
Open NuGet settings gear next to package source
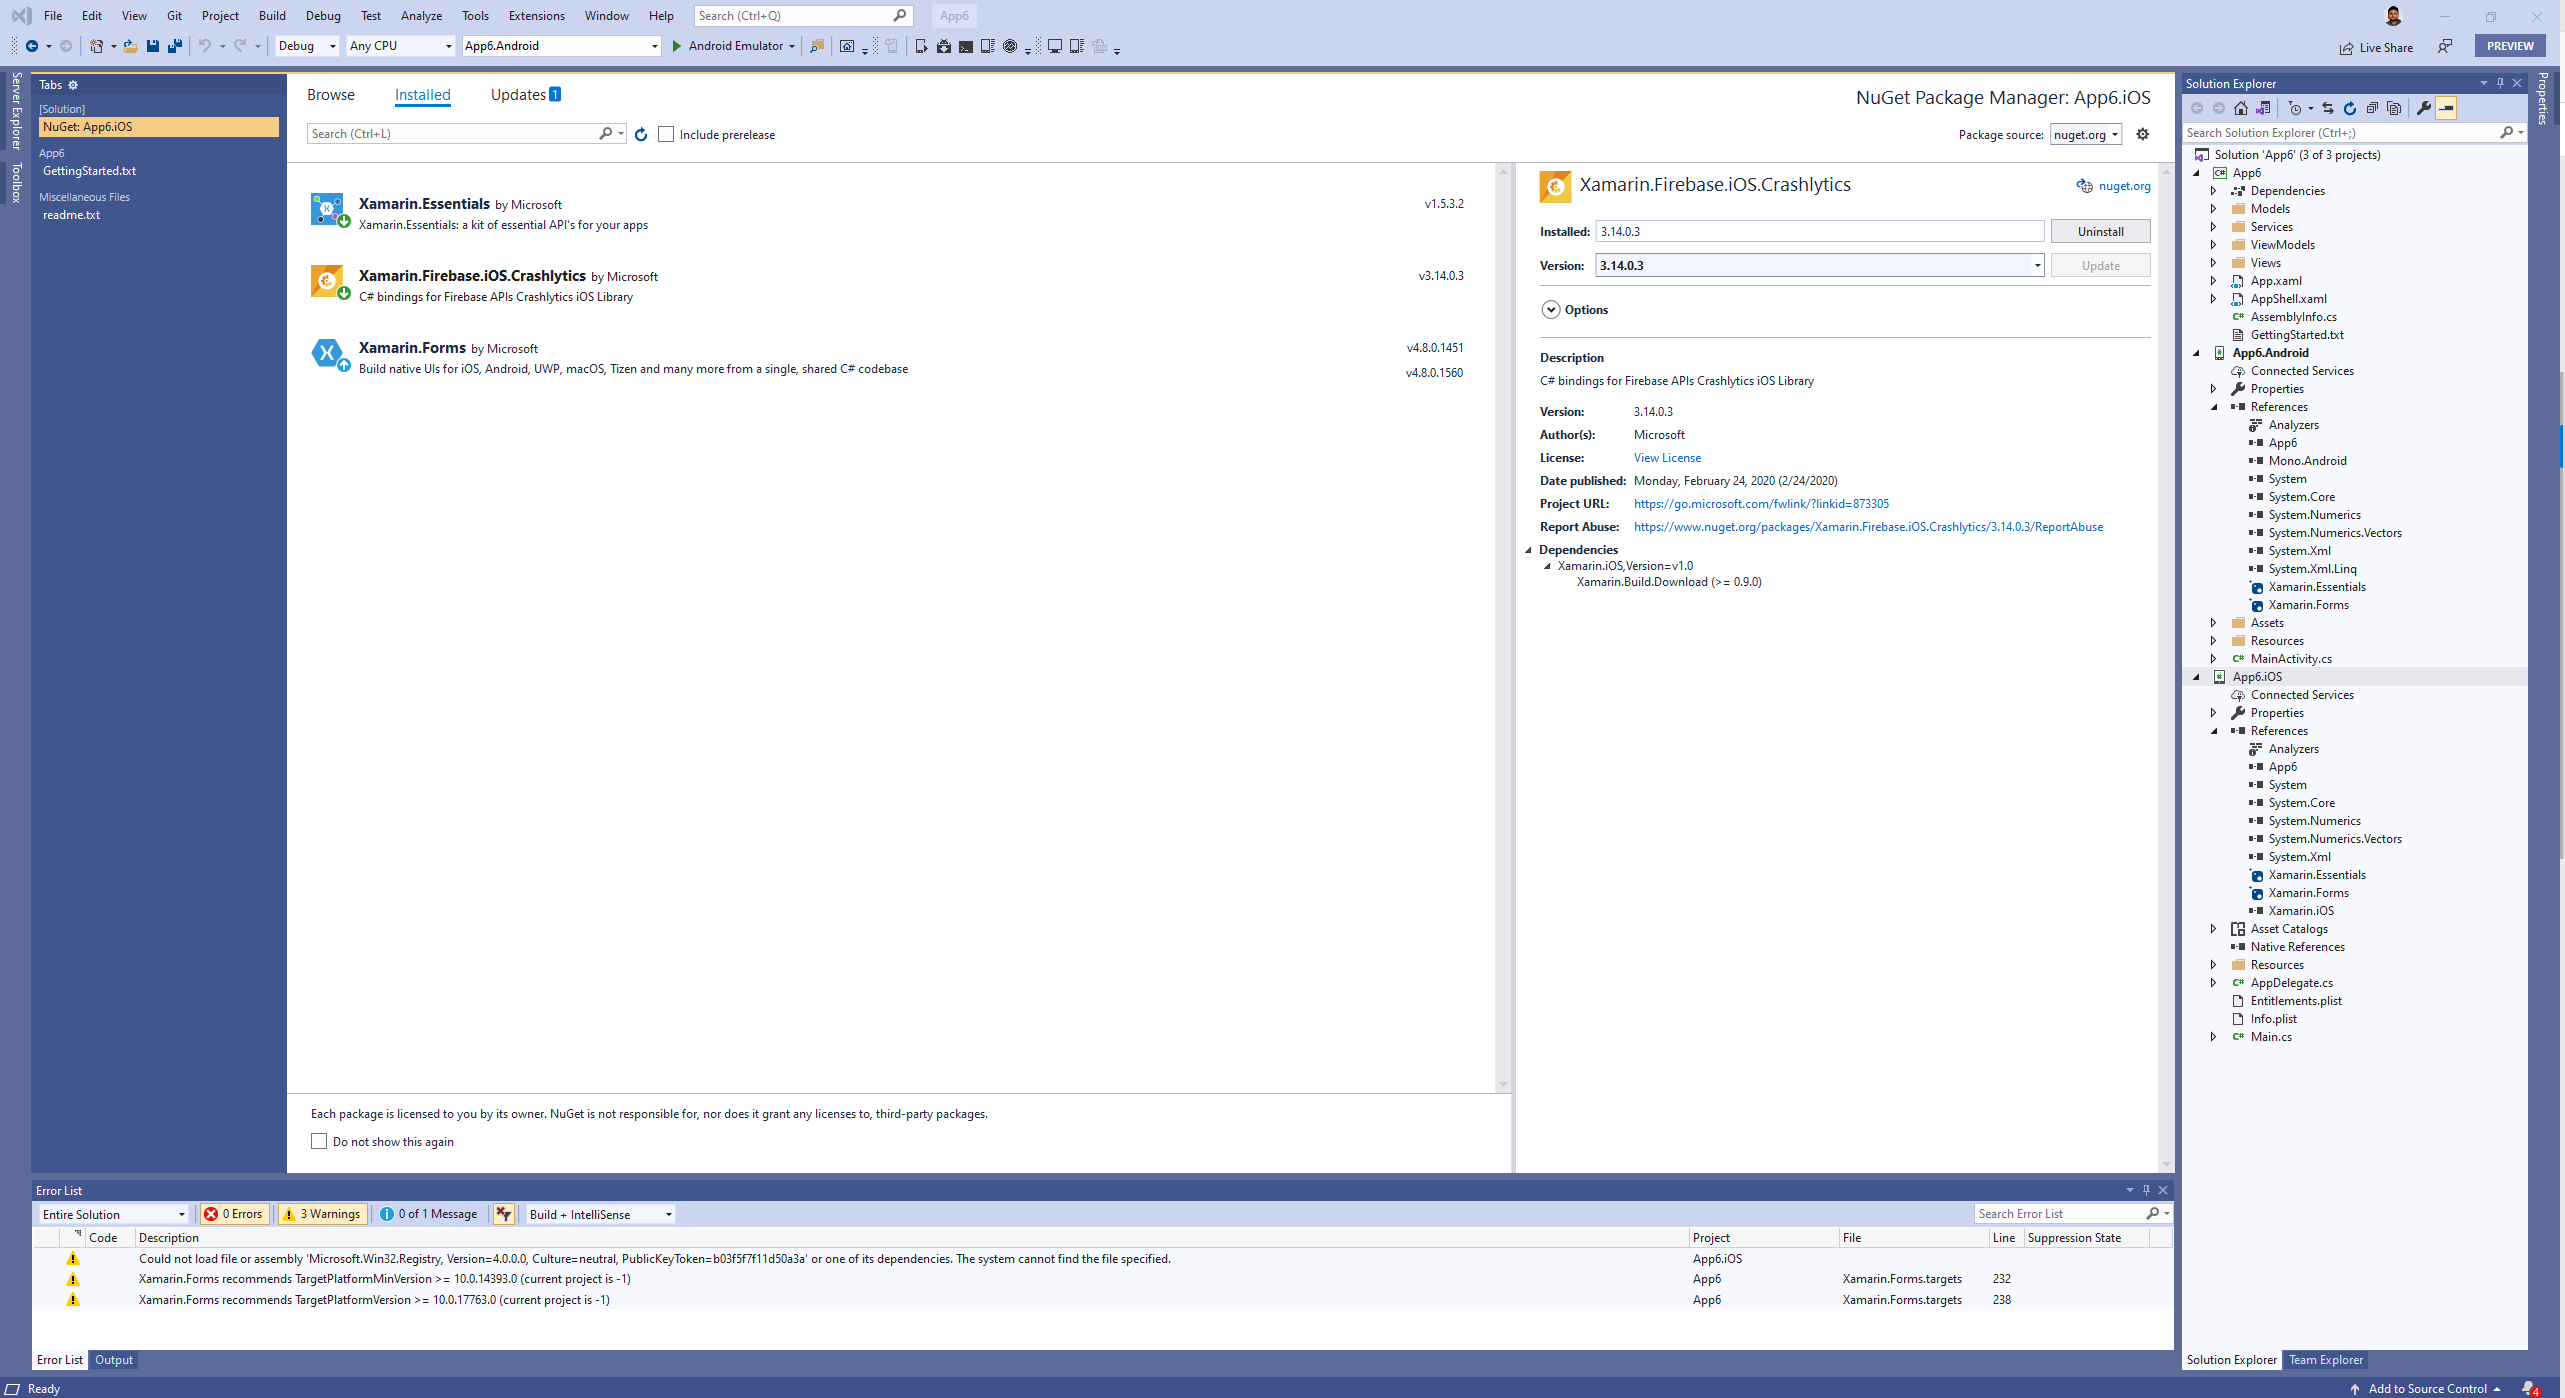pos(2143,134)
